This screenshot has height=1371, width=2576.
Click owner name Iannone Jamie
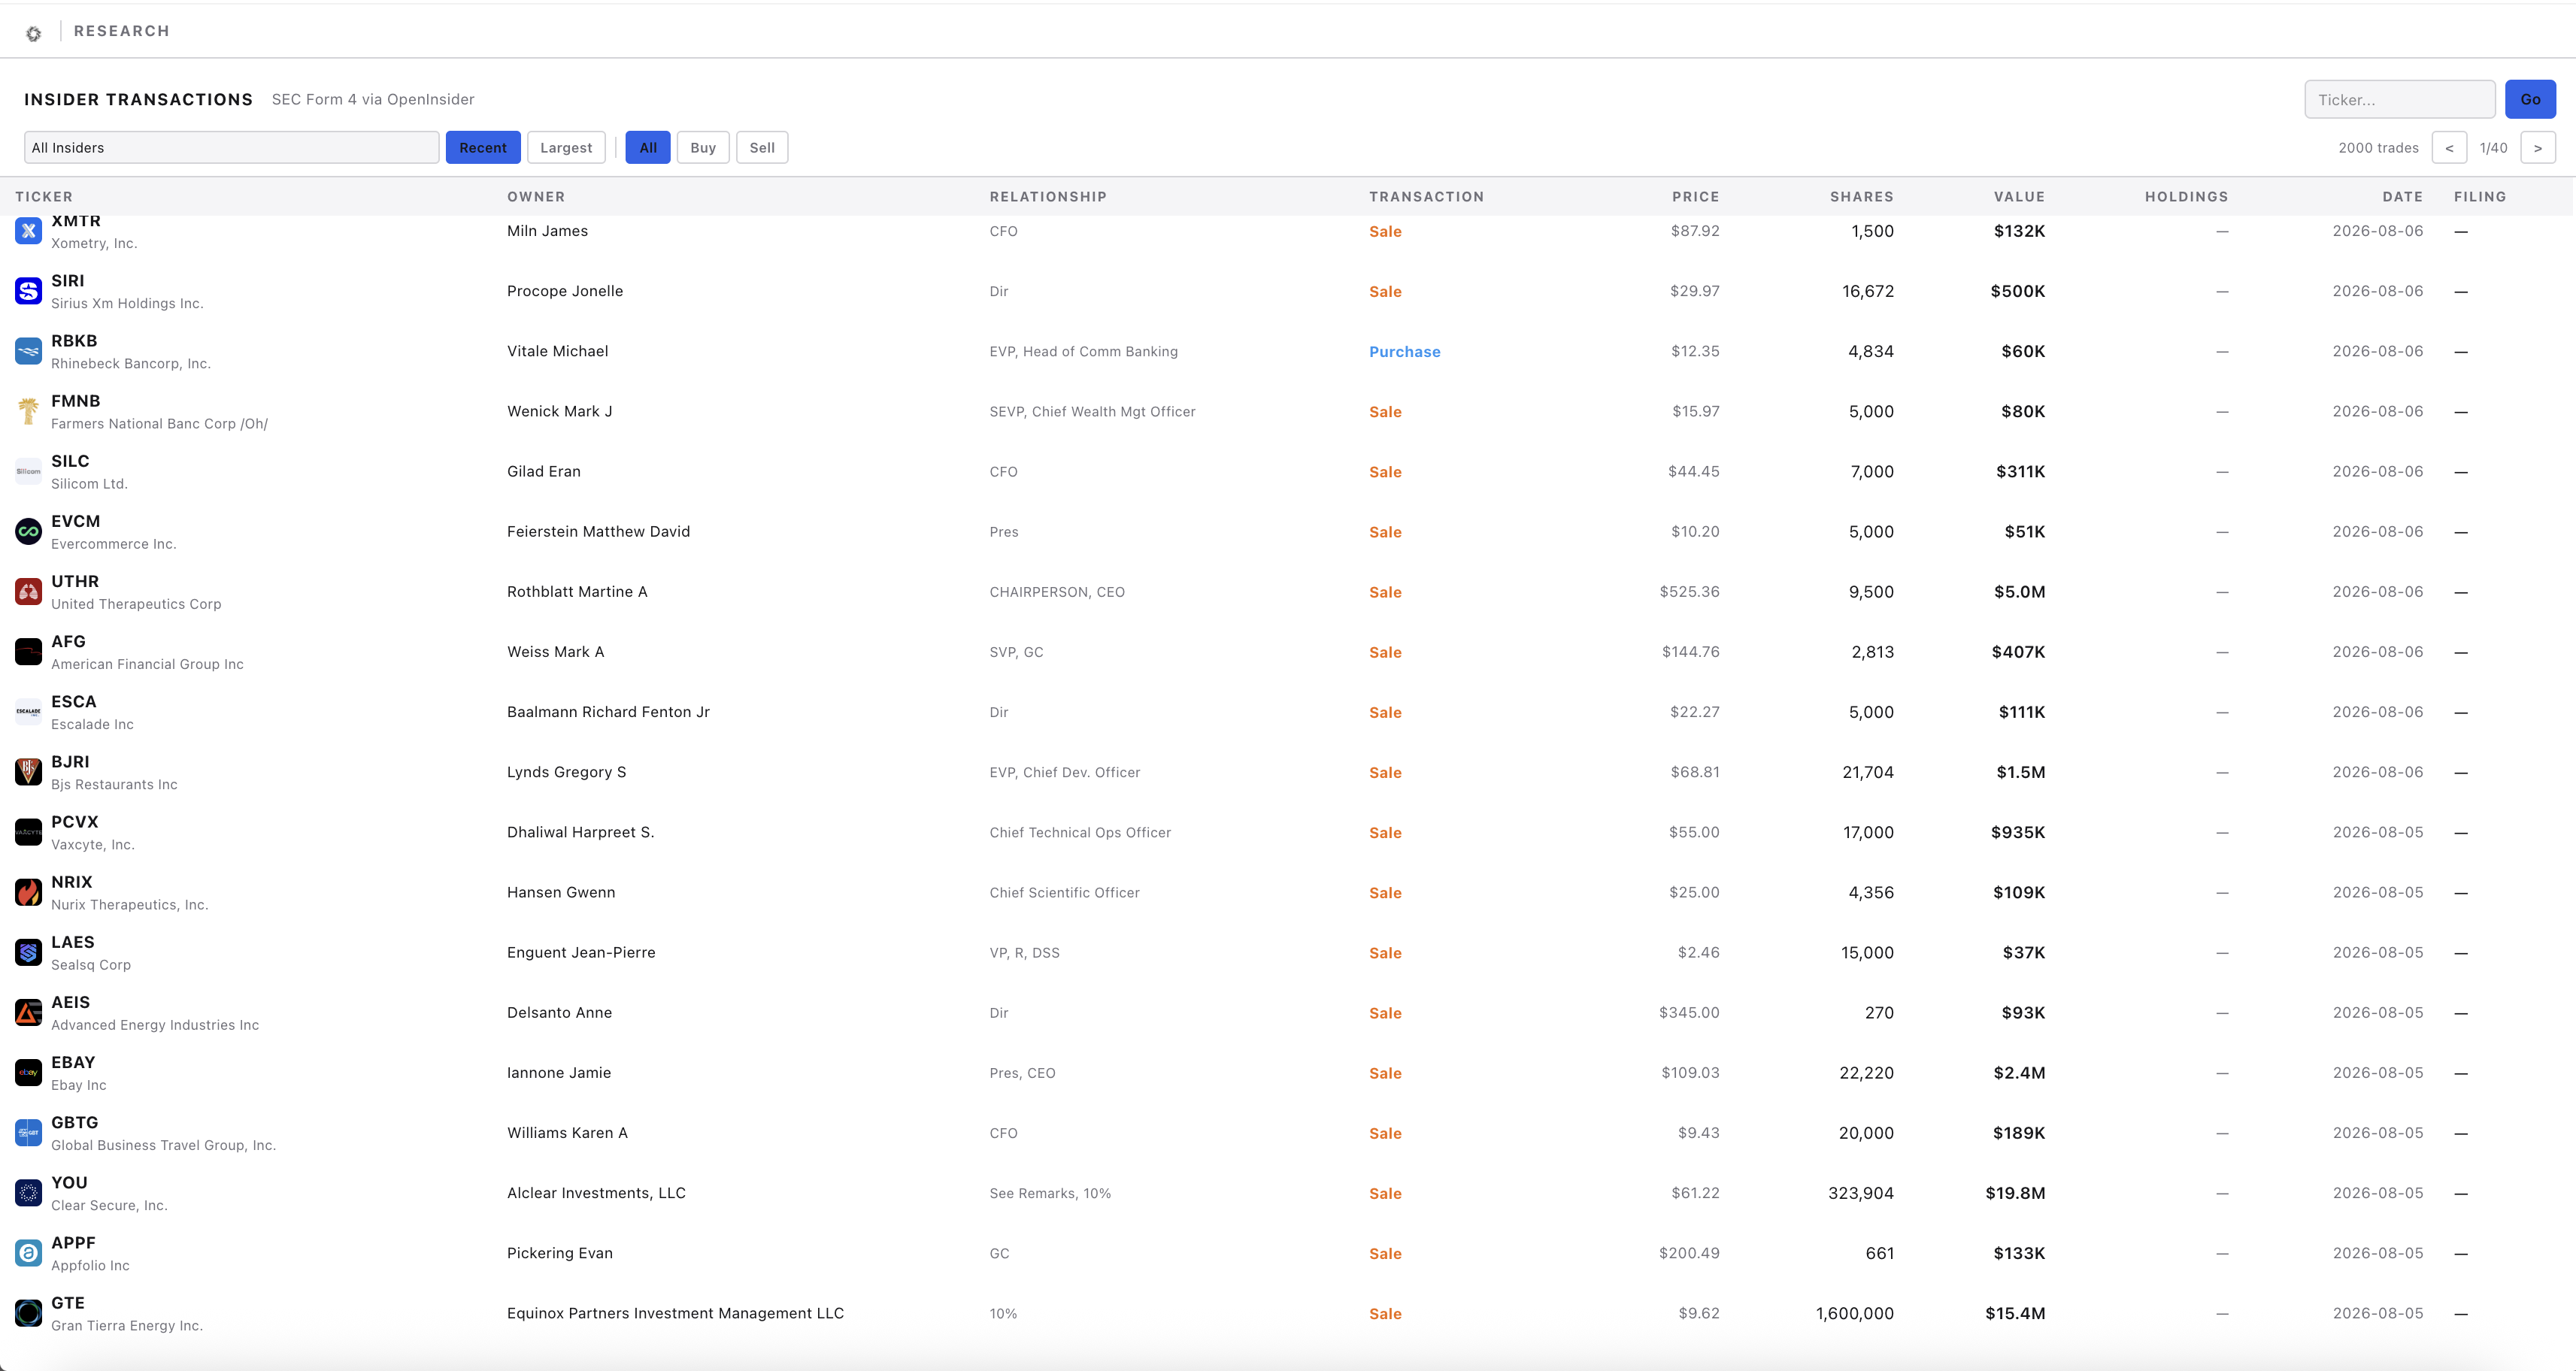[559, 1073]
